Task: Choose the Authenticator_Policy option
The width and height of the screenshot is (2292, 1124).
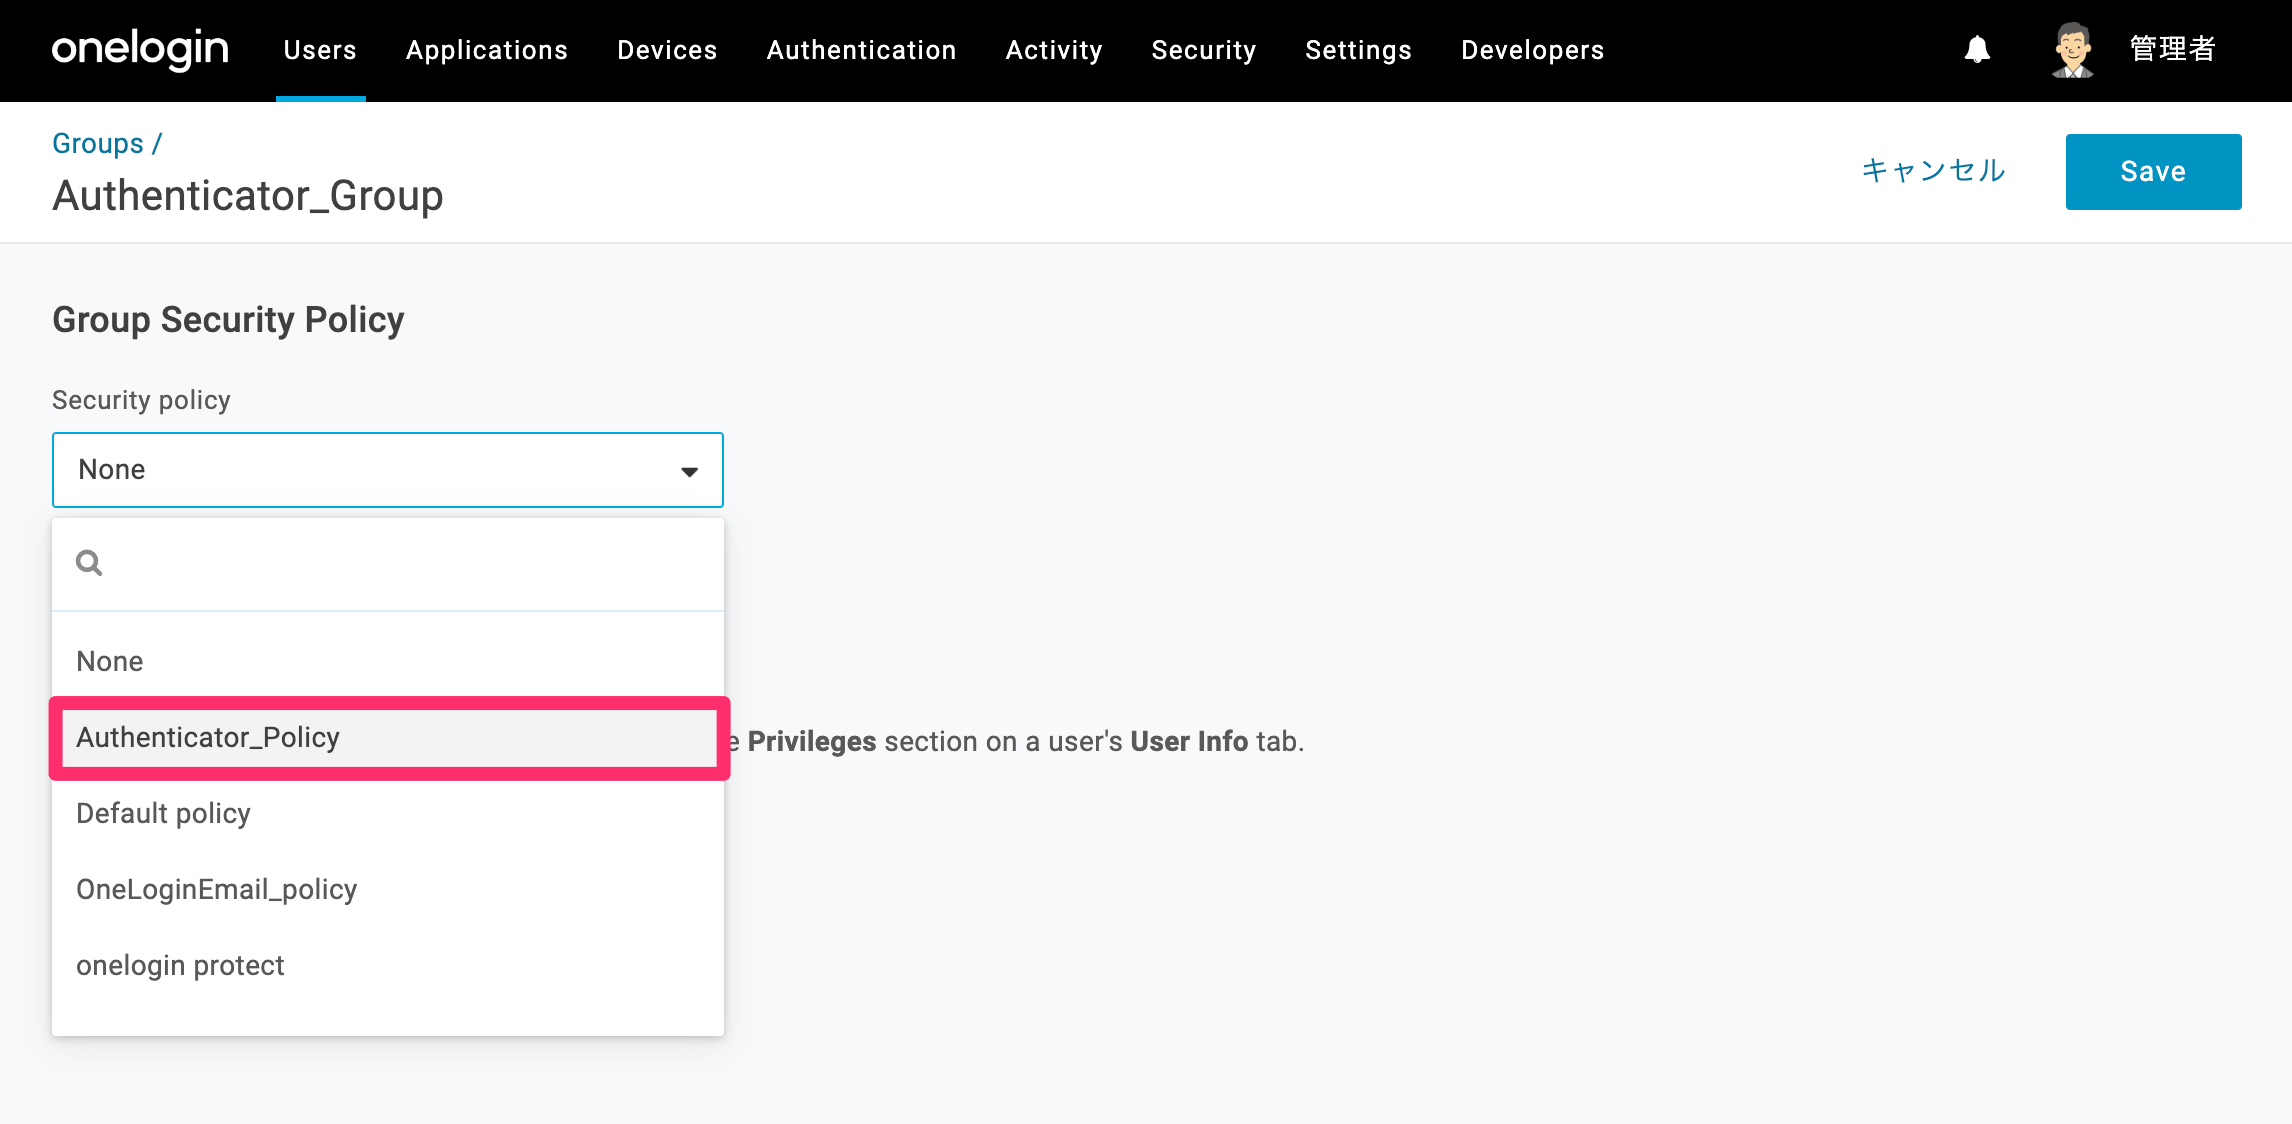Action: (x=388, y=737)
